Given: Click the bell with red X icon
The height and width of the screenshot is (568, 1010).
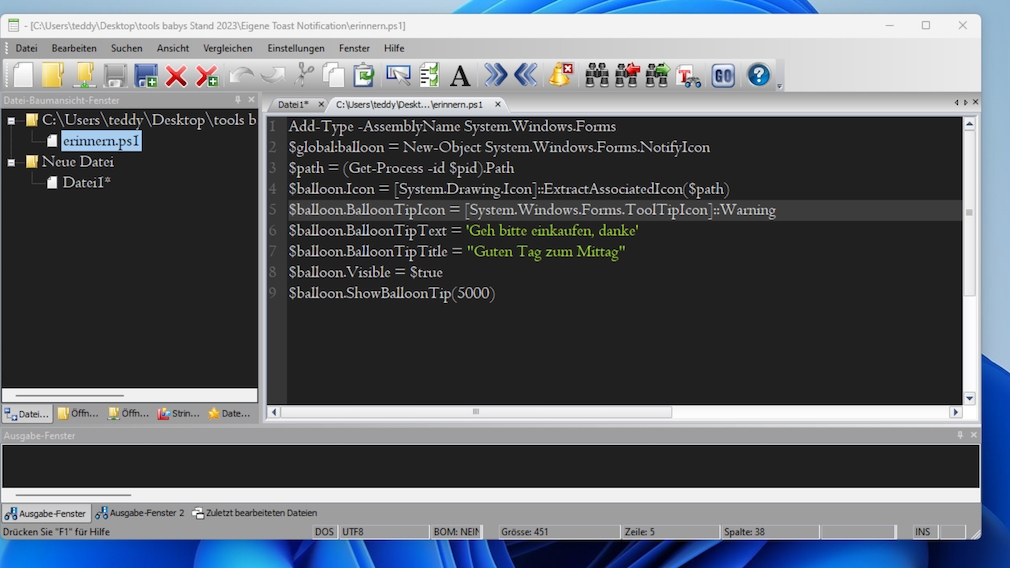Looking at the screenshot, I should [561, 75].
